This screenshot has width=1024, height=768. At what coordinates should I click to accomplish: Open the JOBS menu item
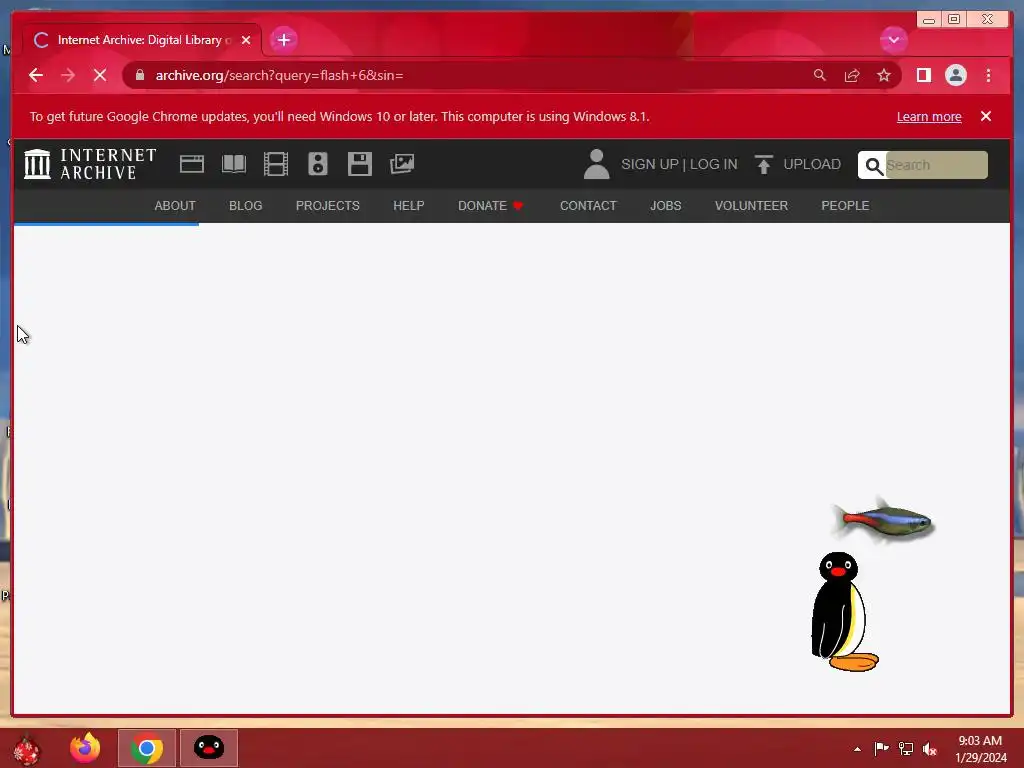point(665,206)
